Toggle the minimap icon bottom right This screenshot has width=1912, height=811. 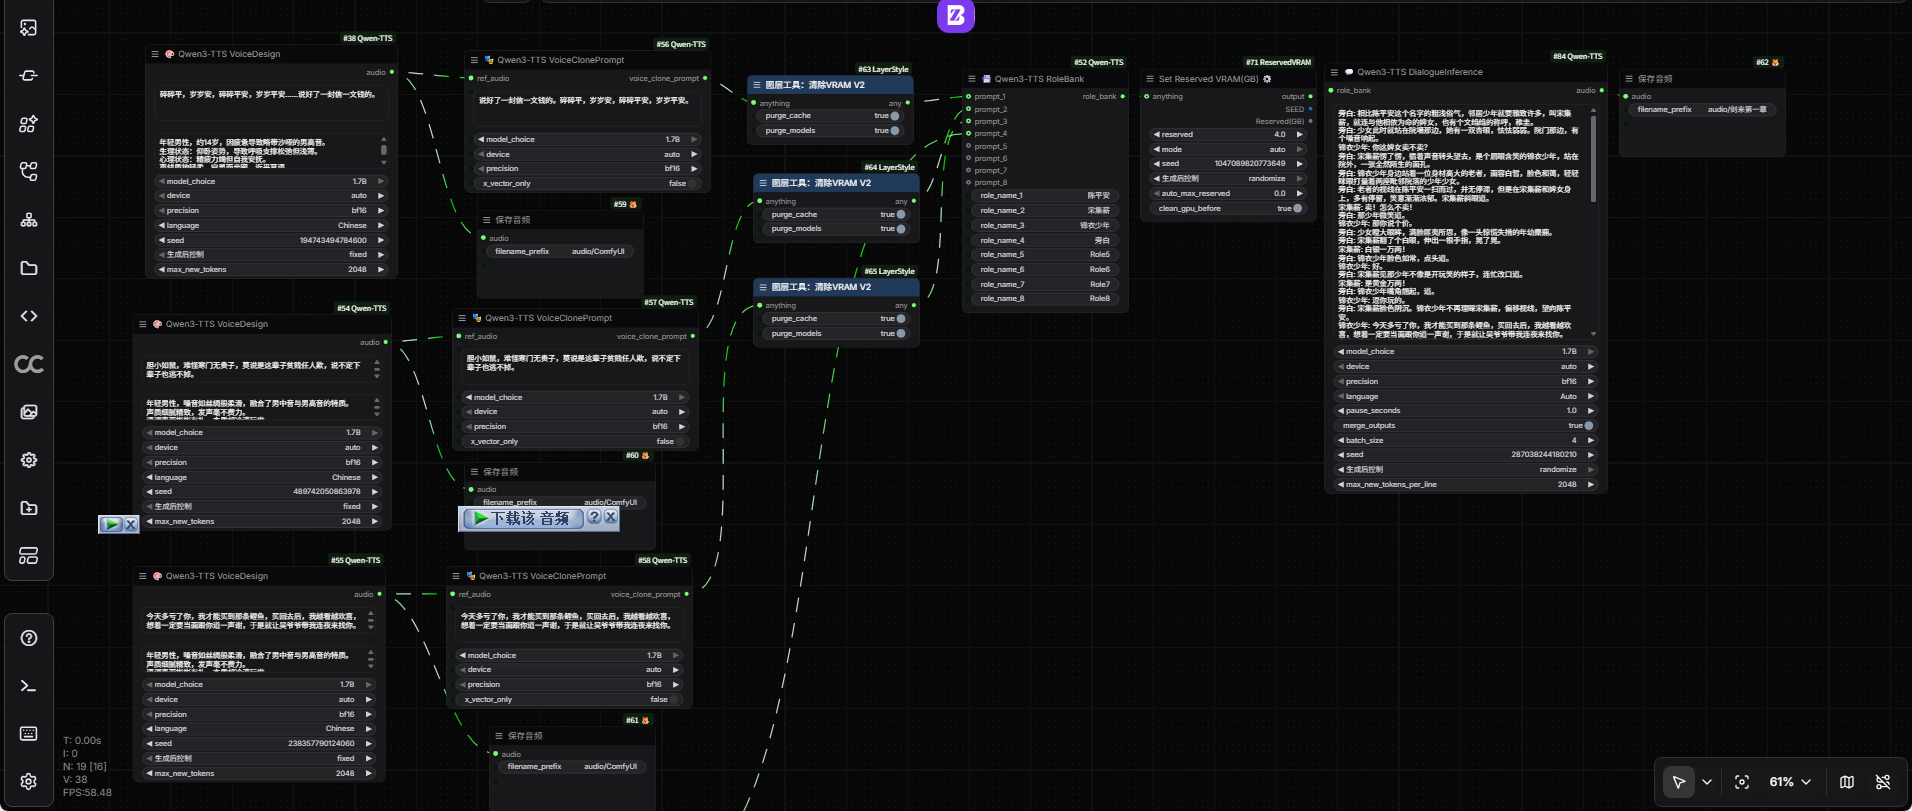coord(1847,782)
